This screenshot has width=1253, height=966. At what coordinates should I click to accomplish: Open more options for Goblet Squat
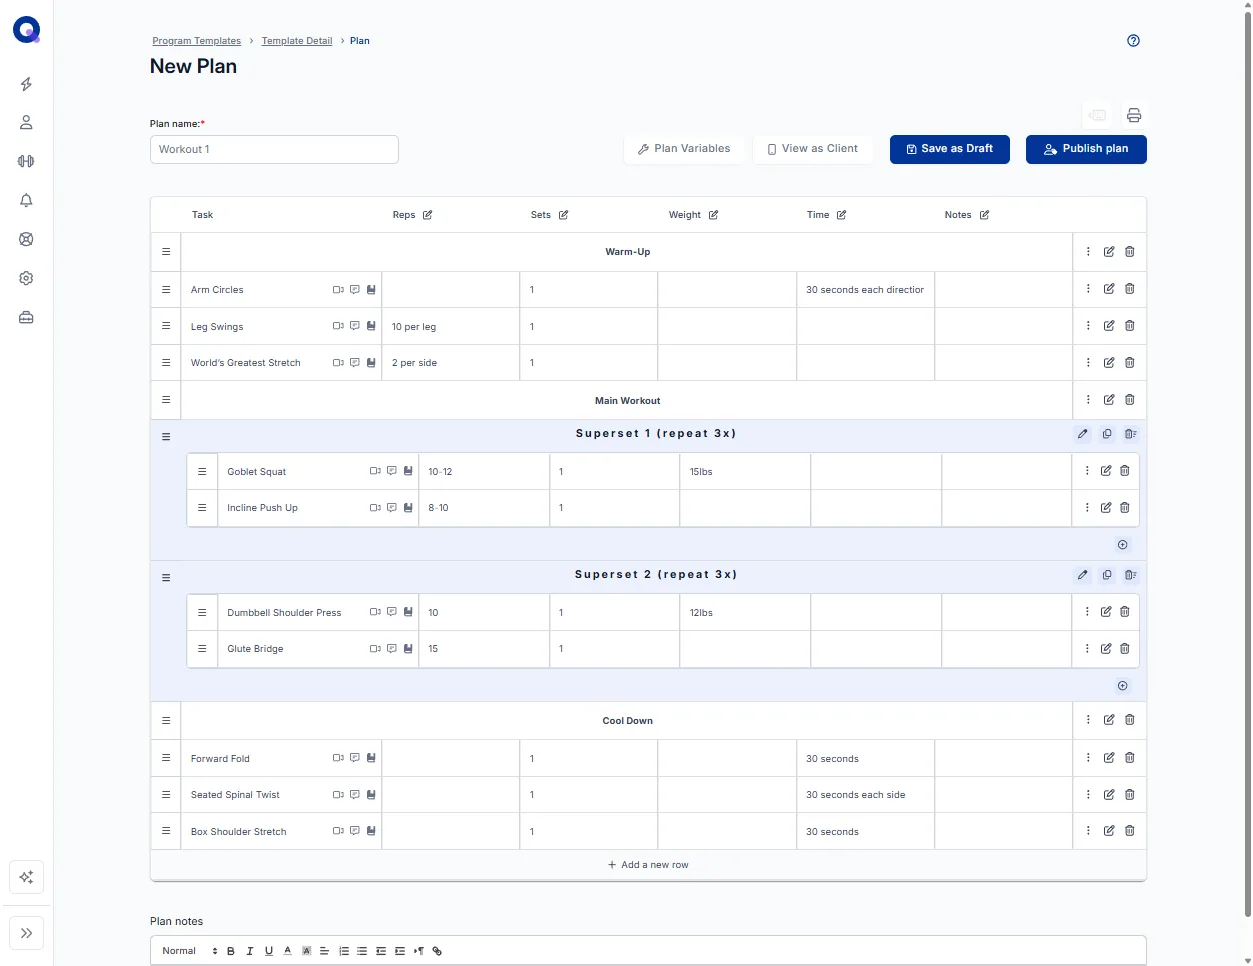[1087, 471]
